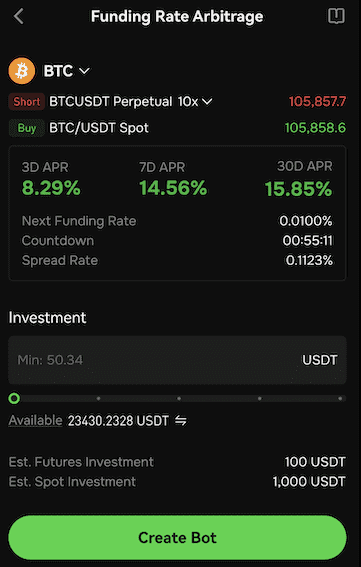Viewport: 361px width, 567px height.
Task: Set the investment slider to second dot
Action: click(x=98, y=398)
